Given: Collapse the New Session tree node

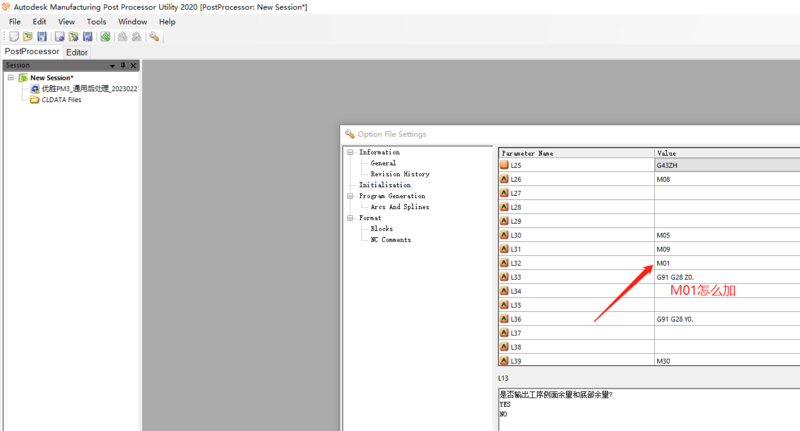Looking at the screenshot, I should click(9, 77).
